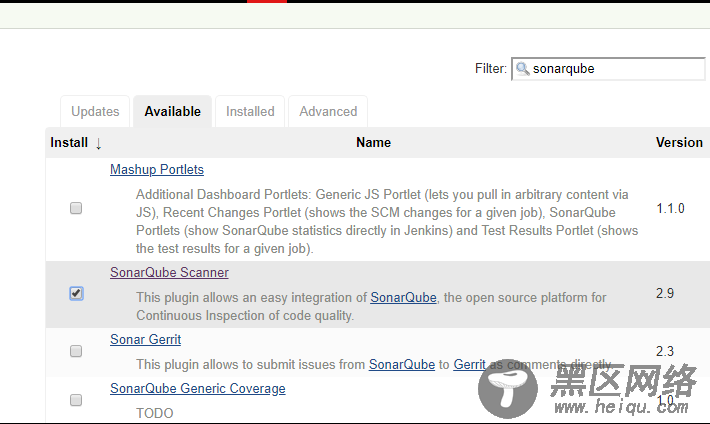Open the SonarQube Scanner plugin link

click(x=169, y=272)
